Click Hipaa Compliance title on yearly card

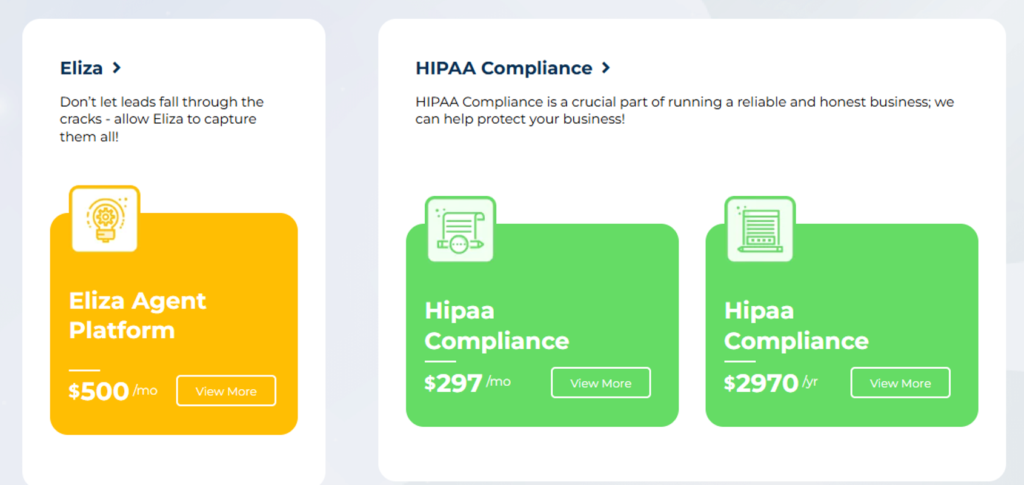pos(797,326)
